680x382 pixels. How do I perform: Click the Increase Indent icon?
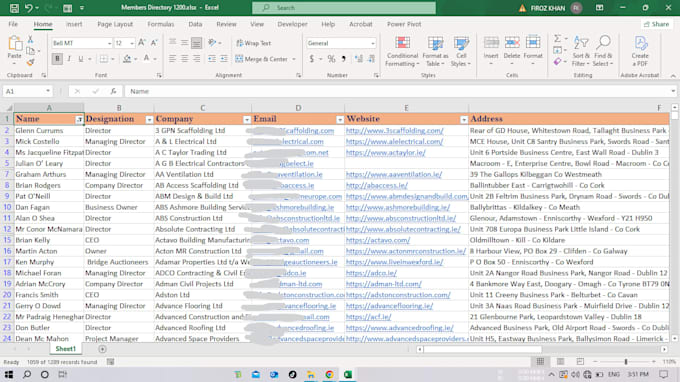coord(224,59)
